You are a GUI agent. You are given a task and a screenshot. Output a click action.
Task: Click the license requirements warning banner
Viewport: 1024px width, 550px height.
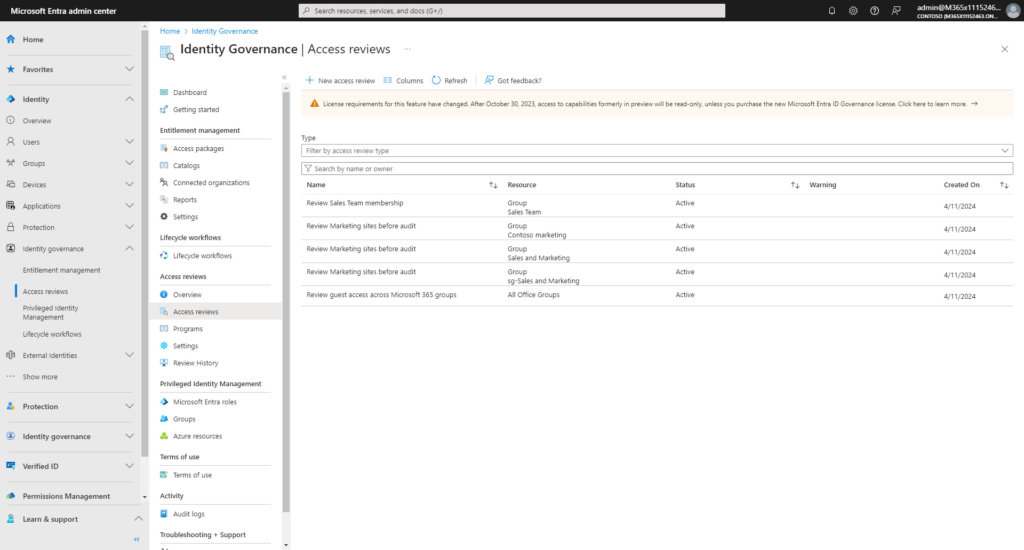657,104
